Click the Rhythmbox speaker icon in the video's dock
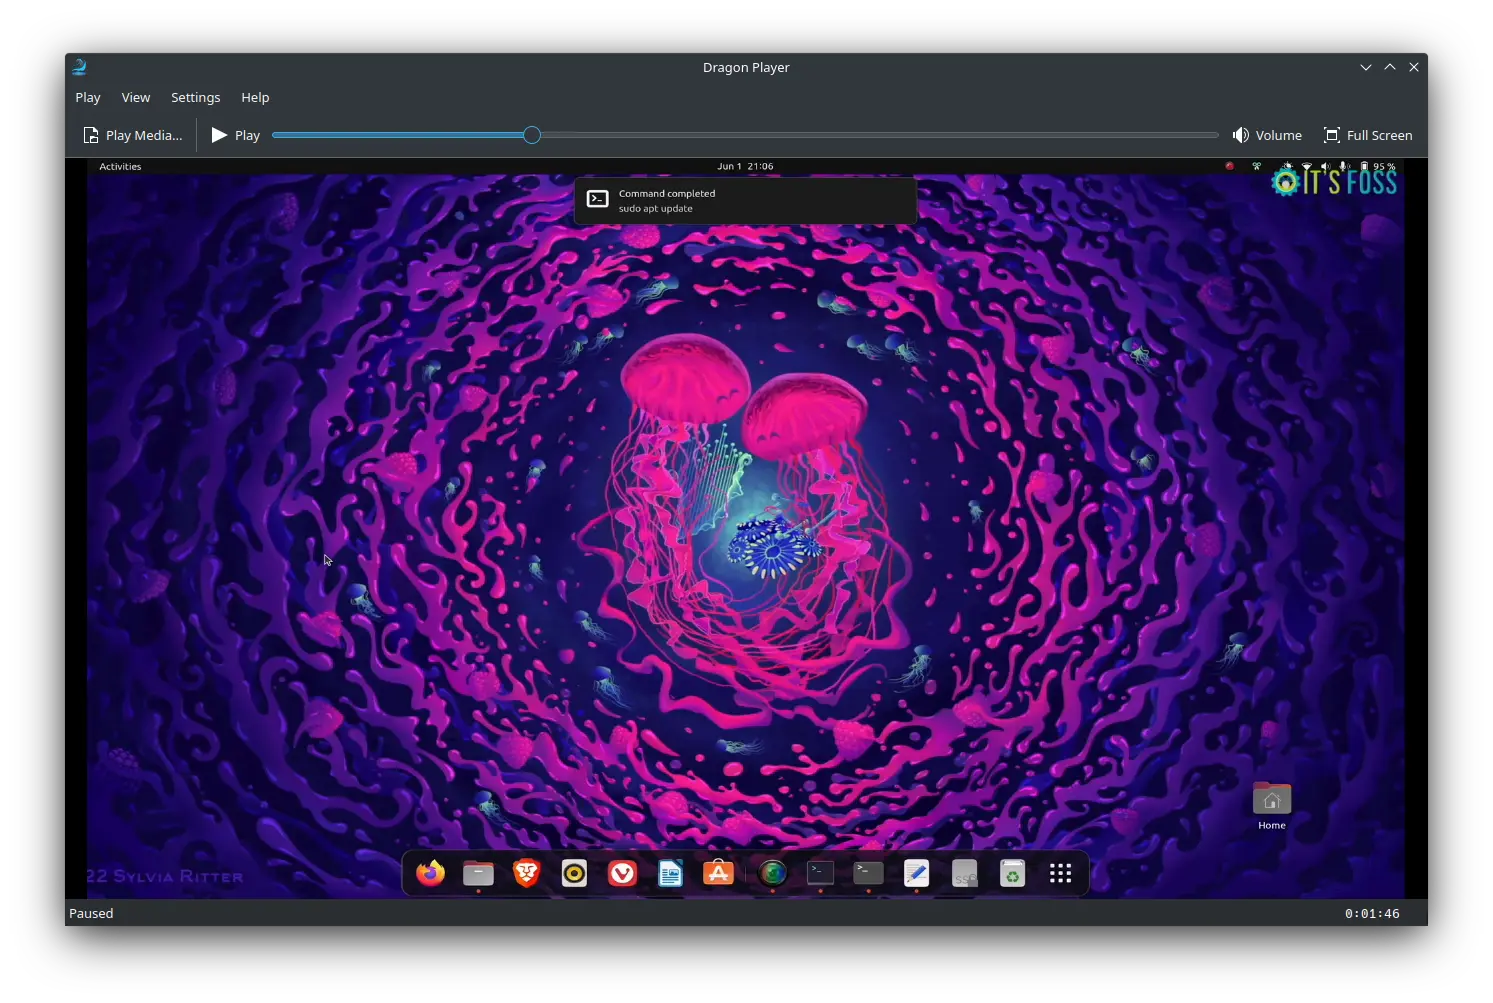This screenshot has height=1003, width=1493. pyautogui.click(x=574, y=873)
